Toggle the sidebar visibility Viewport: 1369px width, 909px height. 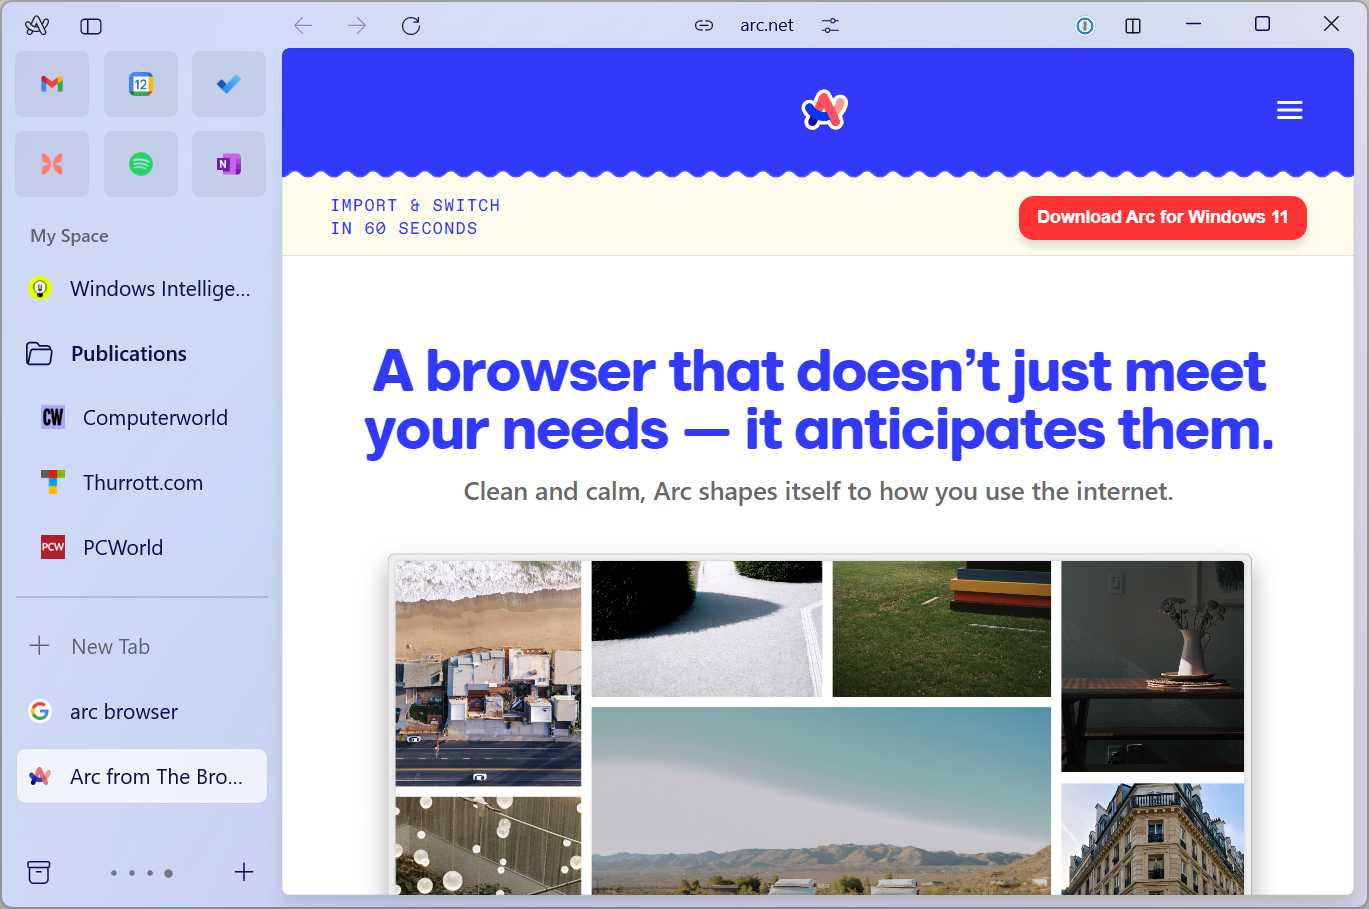[90, 25]
